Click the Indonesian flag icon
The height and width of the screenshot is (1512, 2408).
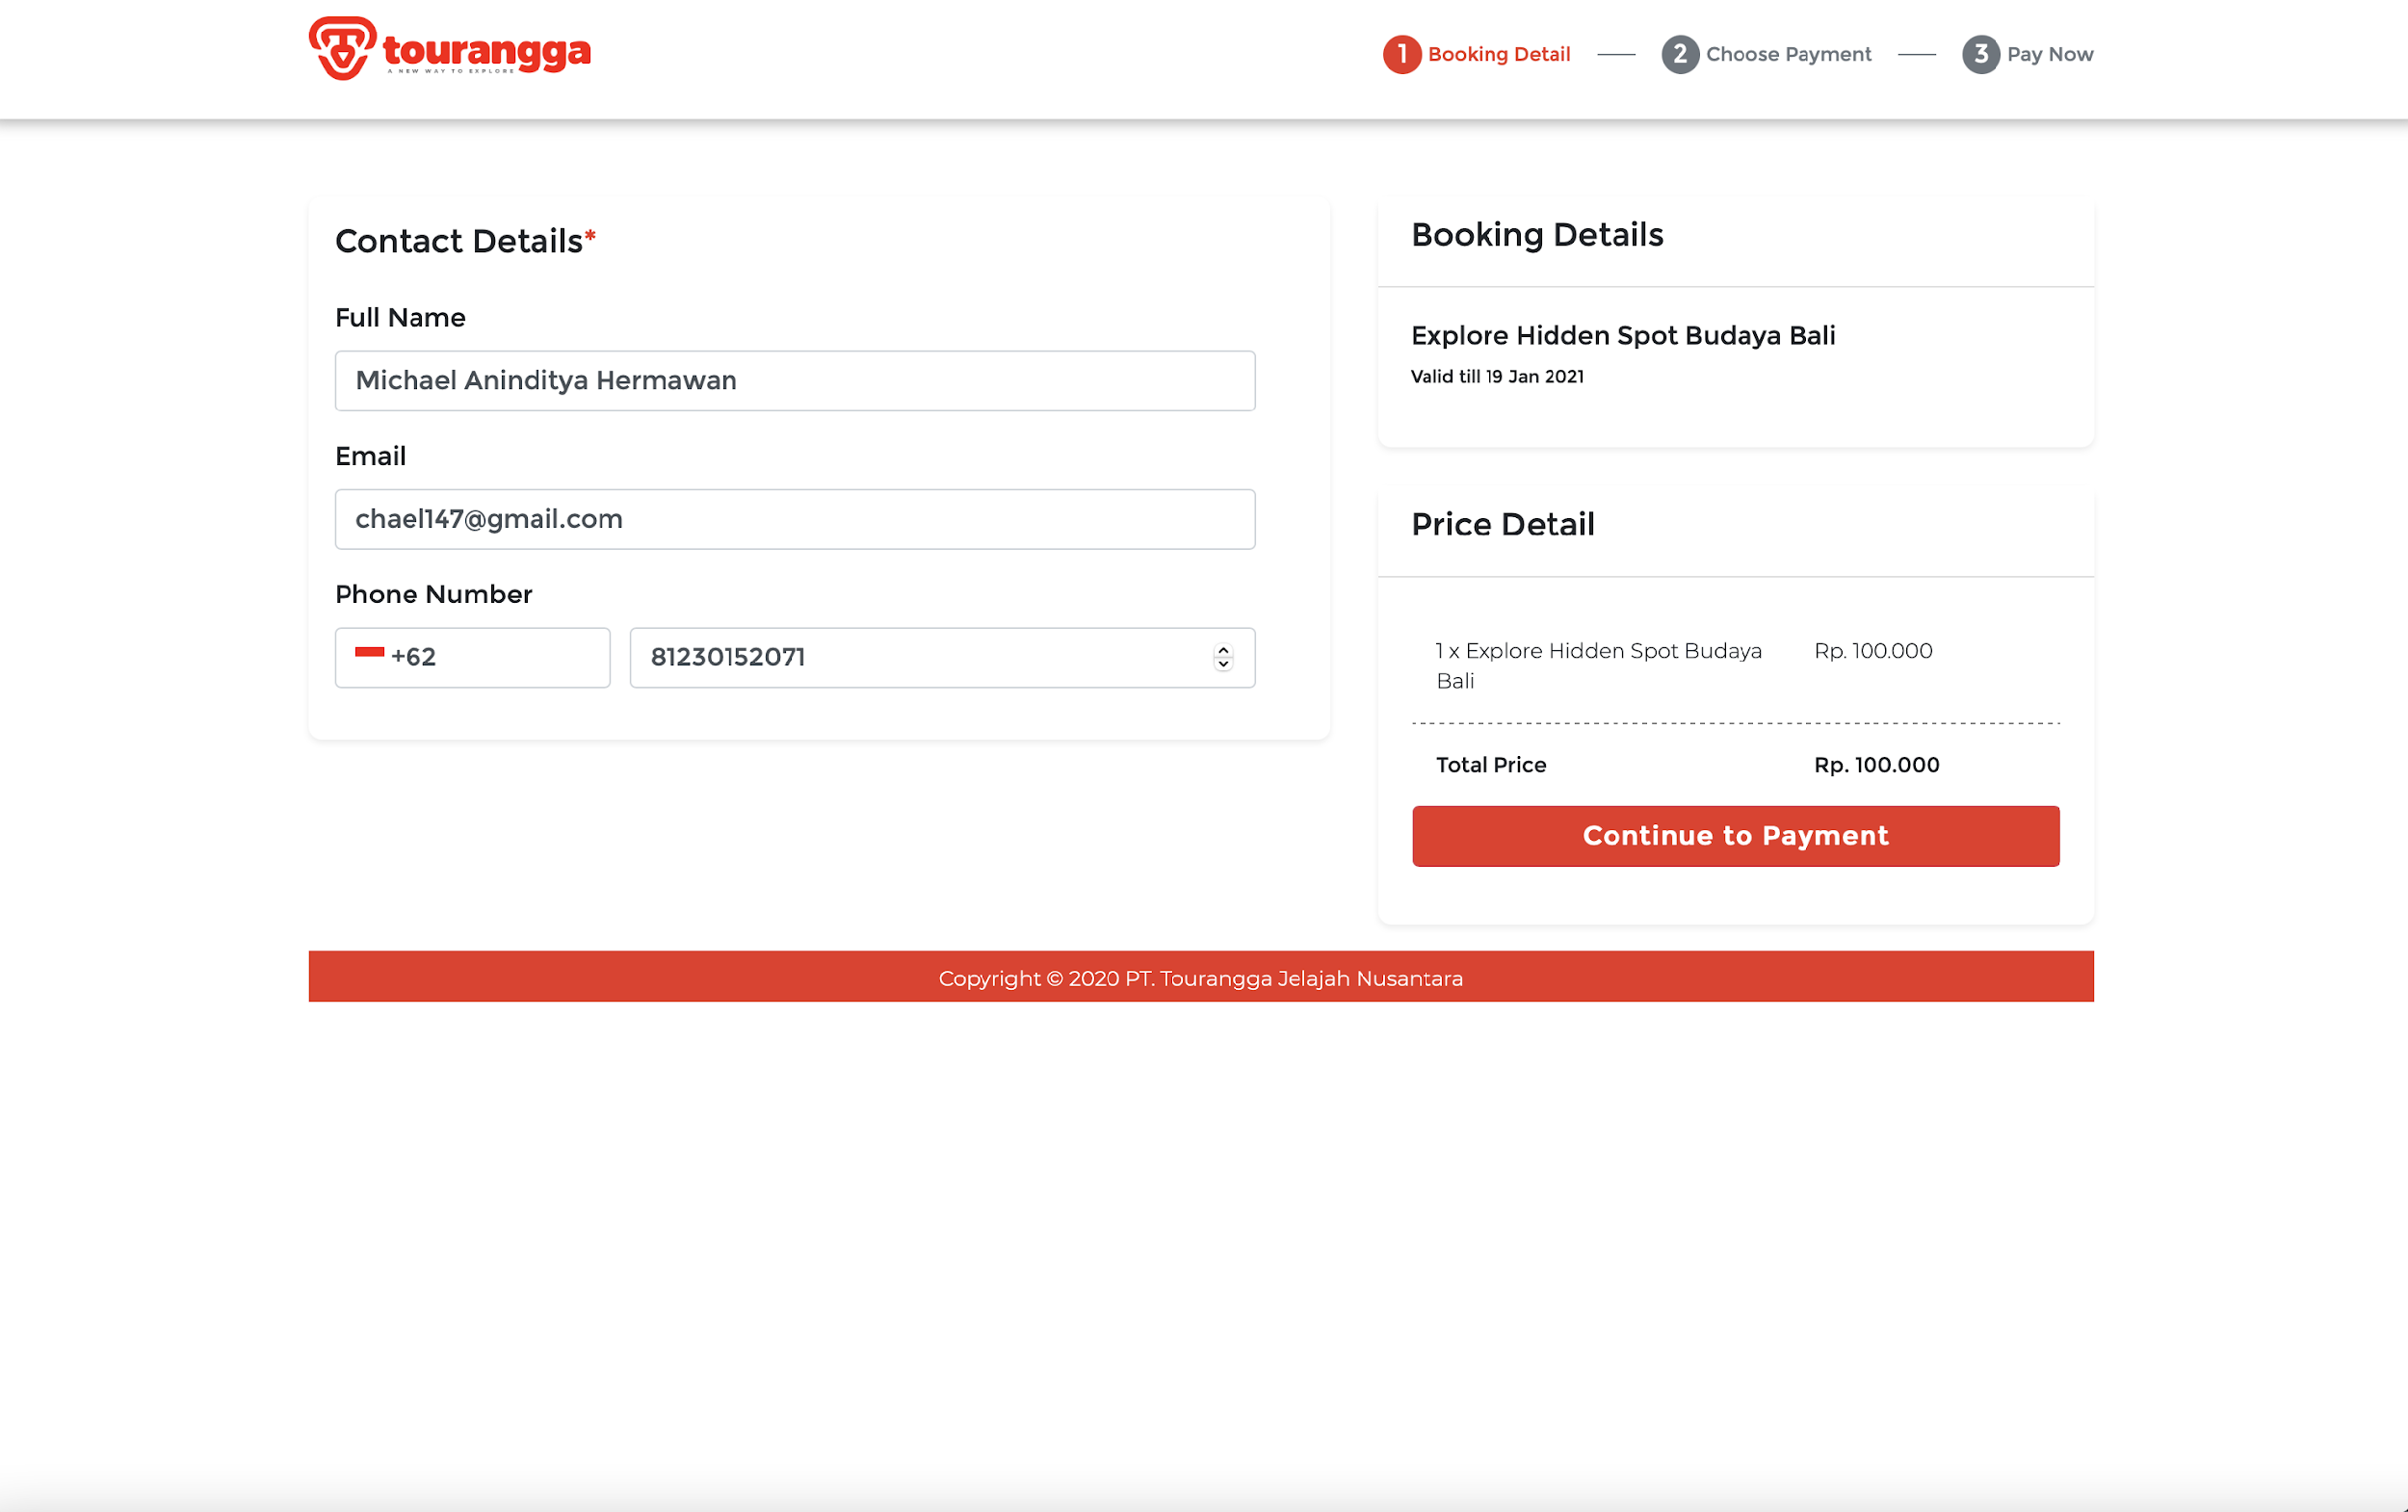point(369,653)
